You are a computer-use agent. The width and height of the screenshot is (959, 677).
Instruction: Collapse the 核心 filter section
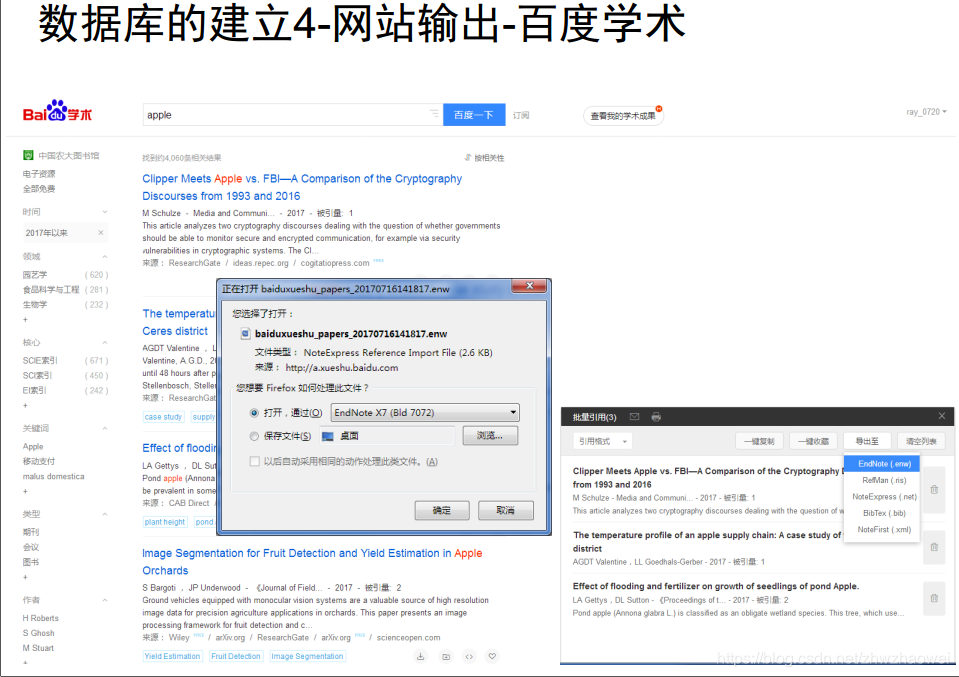[x=105, y=342]
